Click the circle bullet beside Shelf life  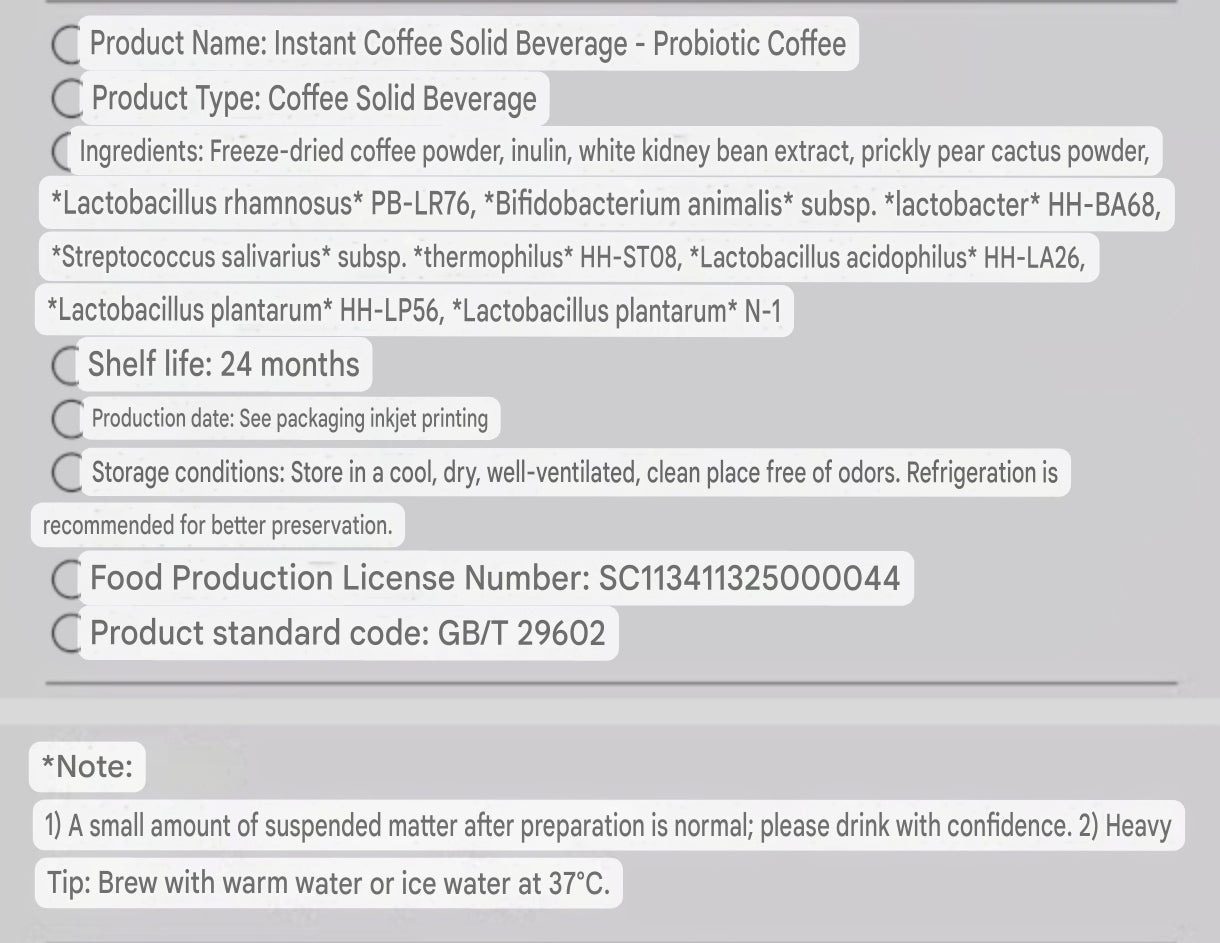[x=66, y=365]
